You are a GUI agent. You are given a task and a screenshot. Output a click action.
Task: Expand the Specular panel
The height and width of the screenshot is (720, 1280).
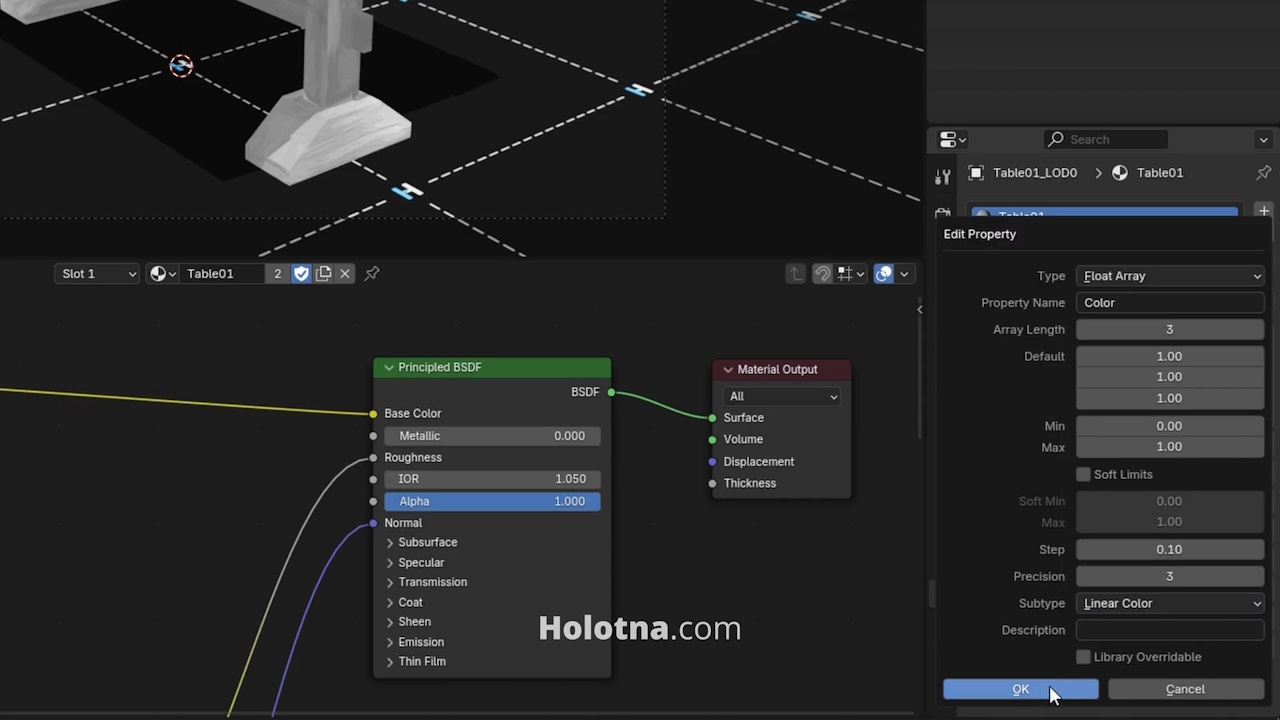390,563
